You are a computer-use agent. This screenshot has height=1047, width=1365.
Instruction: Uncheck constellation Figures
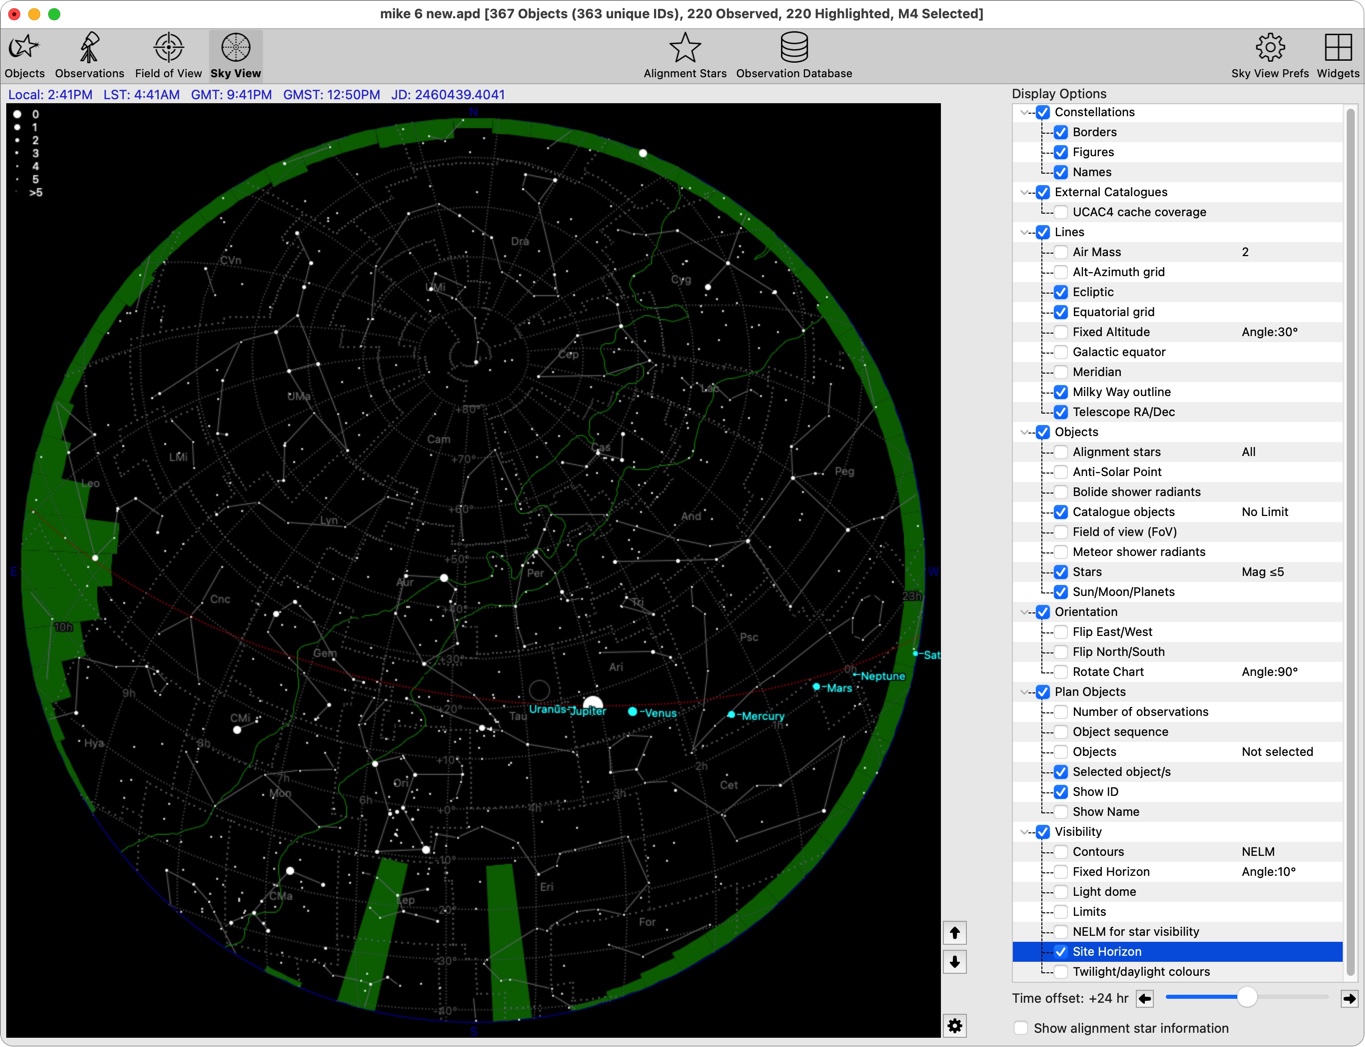click(x=1061, y=152)
